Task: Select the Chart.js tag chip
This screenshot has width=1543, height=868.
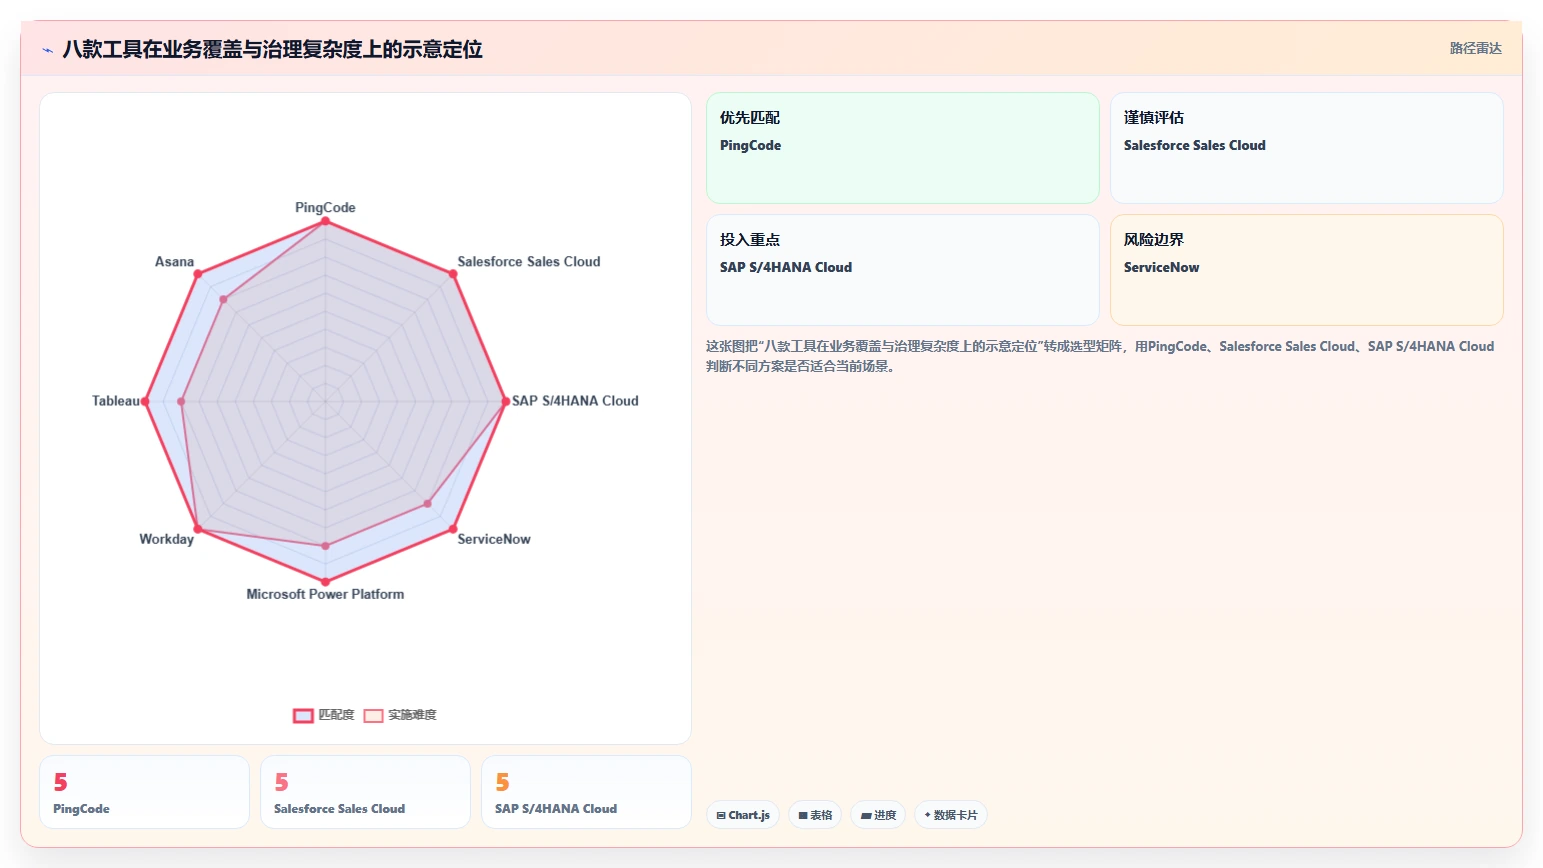Action: pos(743,815)
